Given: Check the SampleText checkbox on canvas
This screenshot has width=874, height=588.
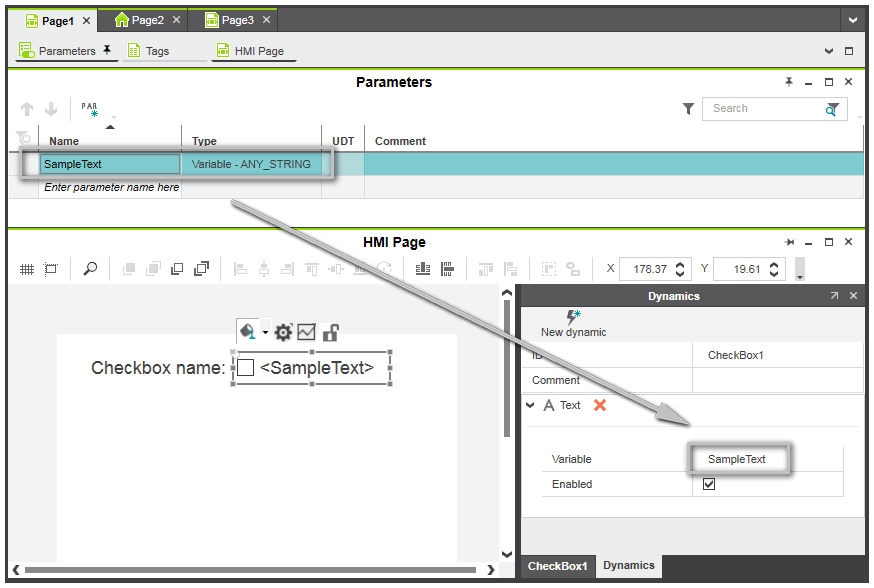Looking at the screenshot, I should click(x=245, y=368).
